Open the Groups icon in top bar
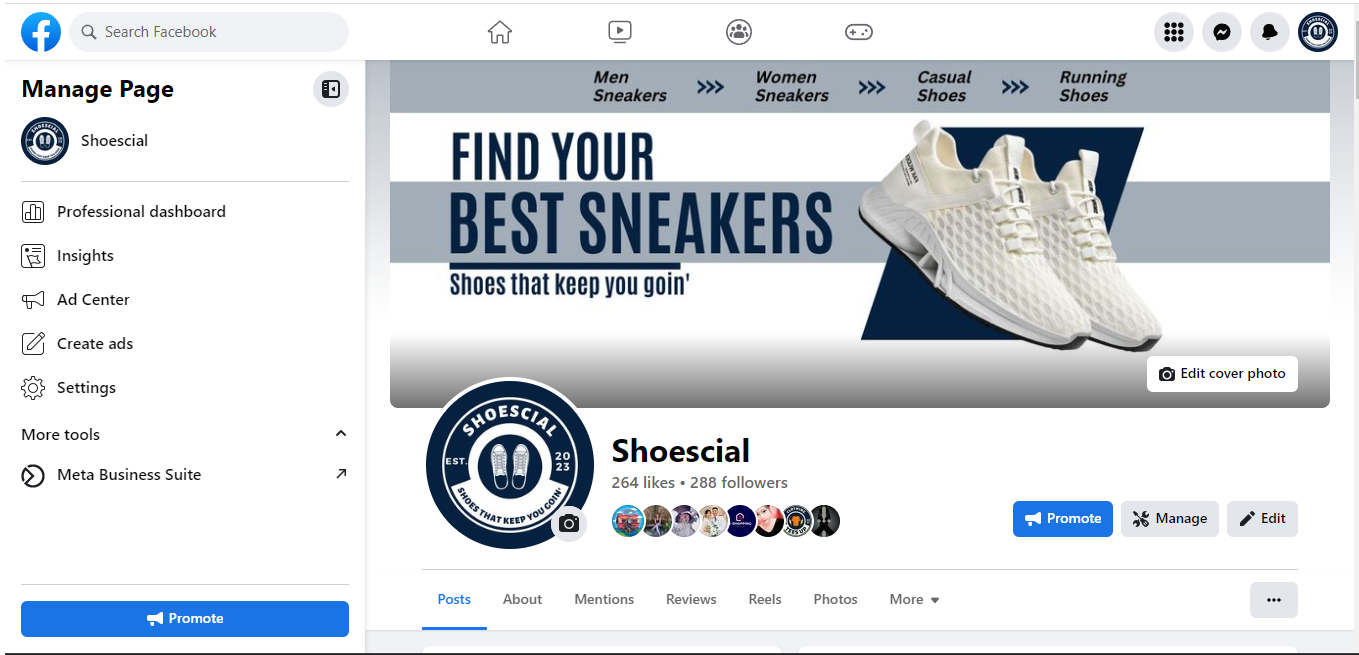 (x=739, y=32)
